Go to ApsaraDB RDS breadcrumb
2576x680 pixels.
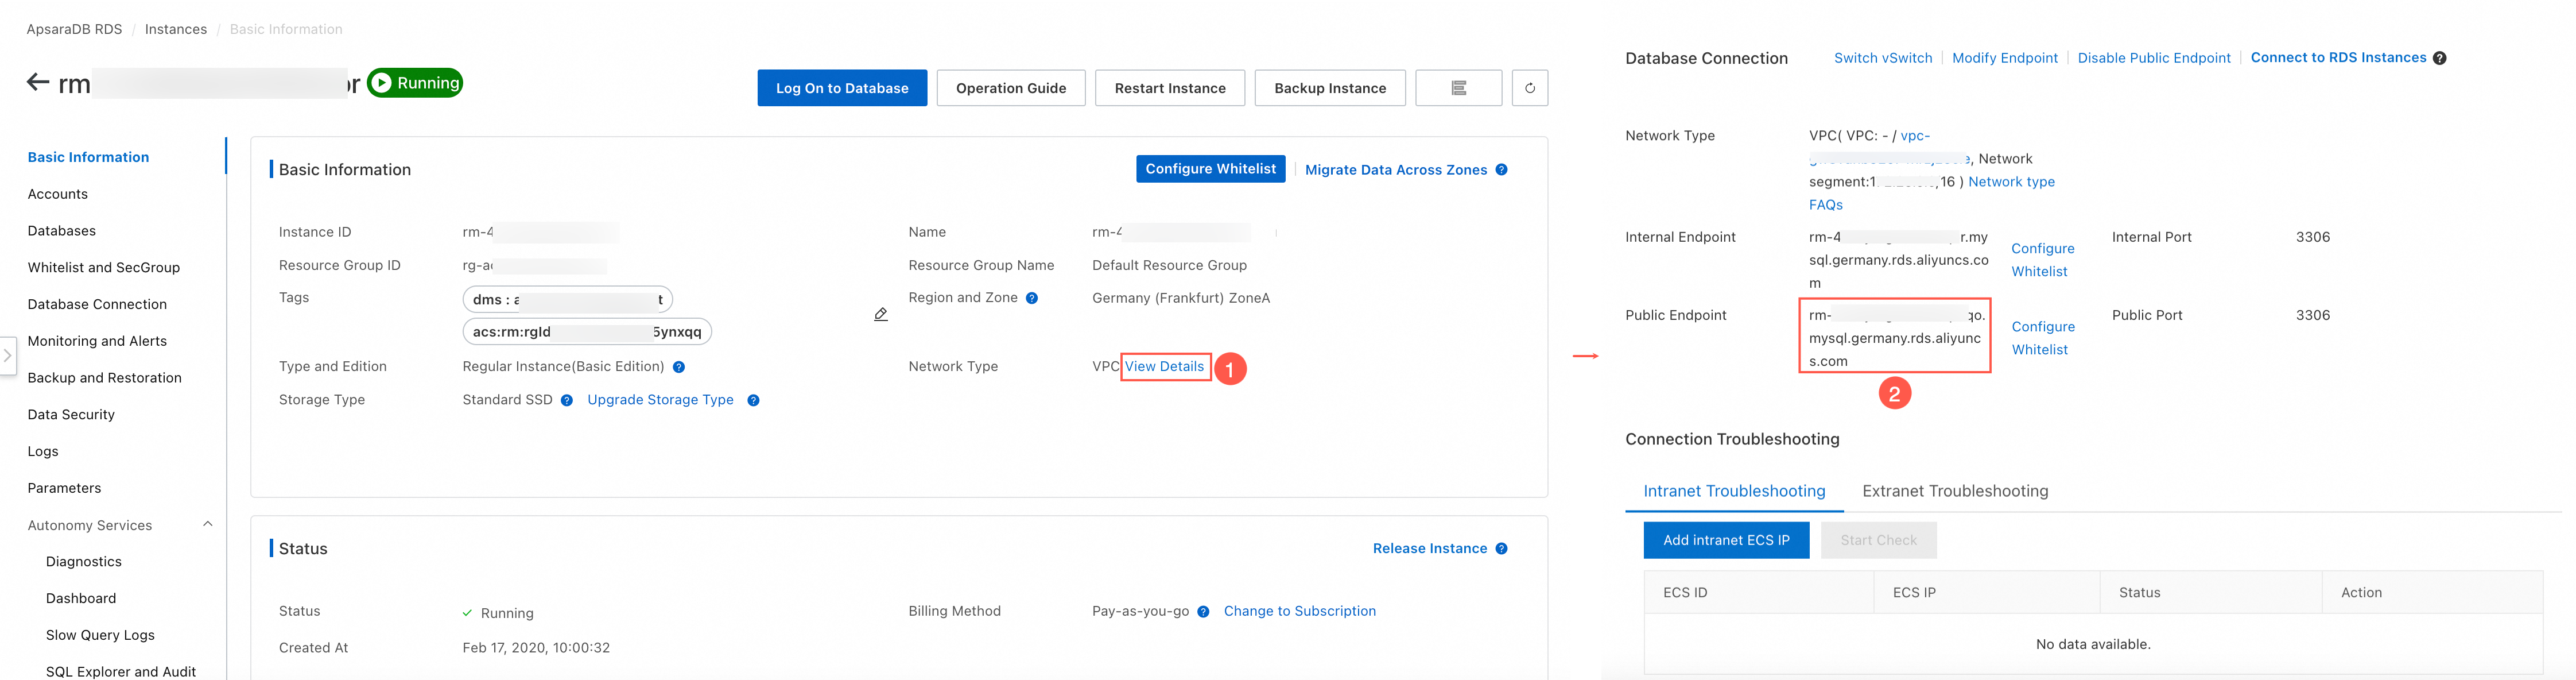pos(74,29)
